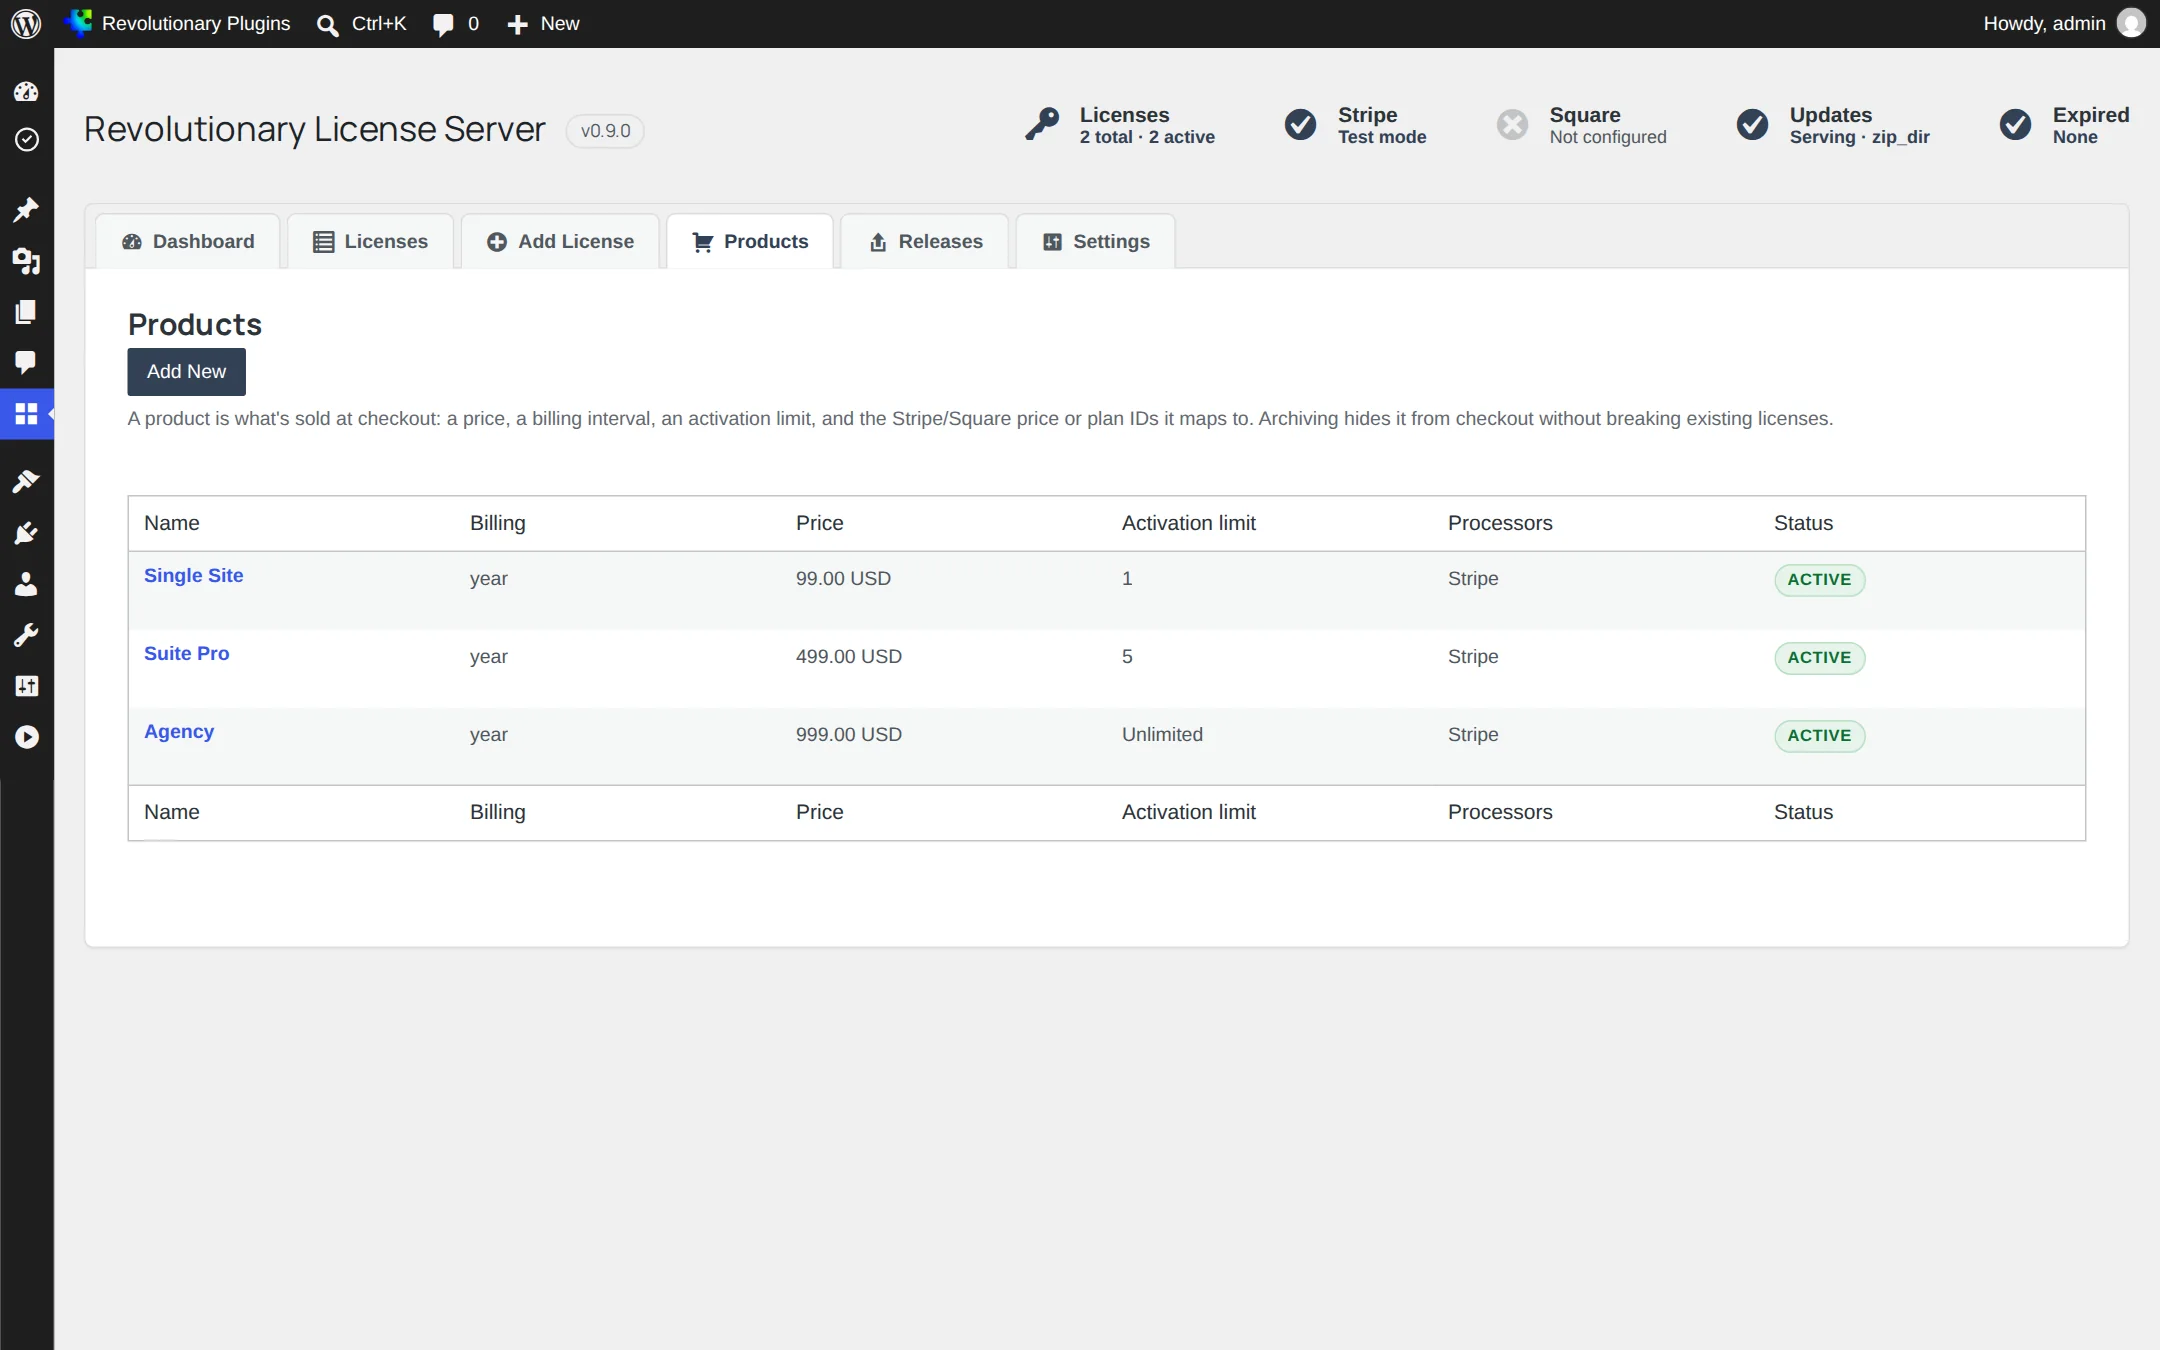Open Ctrl+K search in admin bar
Viewport: 2160px width, 1350px height.
coord(362,23)
